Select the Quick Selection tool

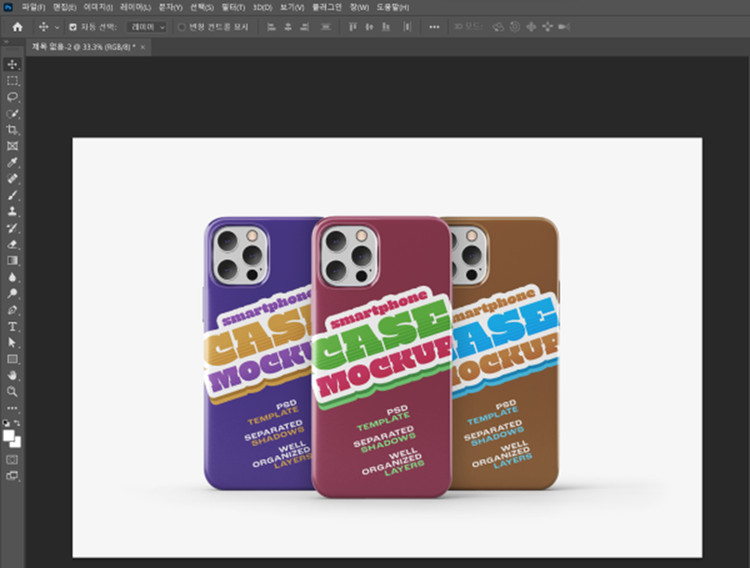pos(12,113)
